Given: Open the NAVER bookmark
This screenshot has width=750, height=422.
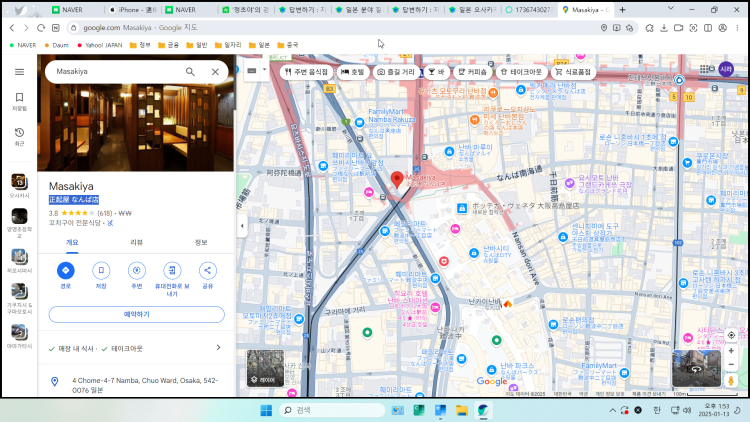Looking at the screenshot, I should 22,45.
